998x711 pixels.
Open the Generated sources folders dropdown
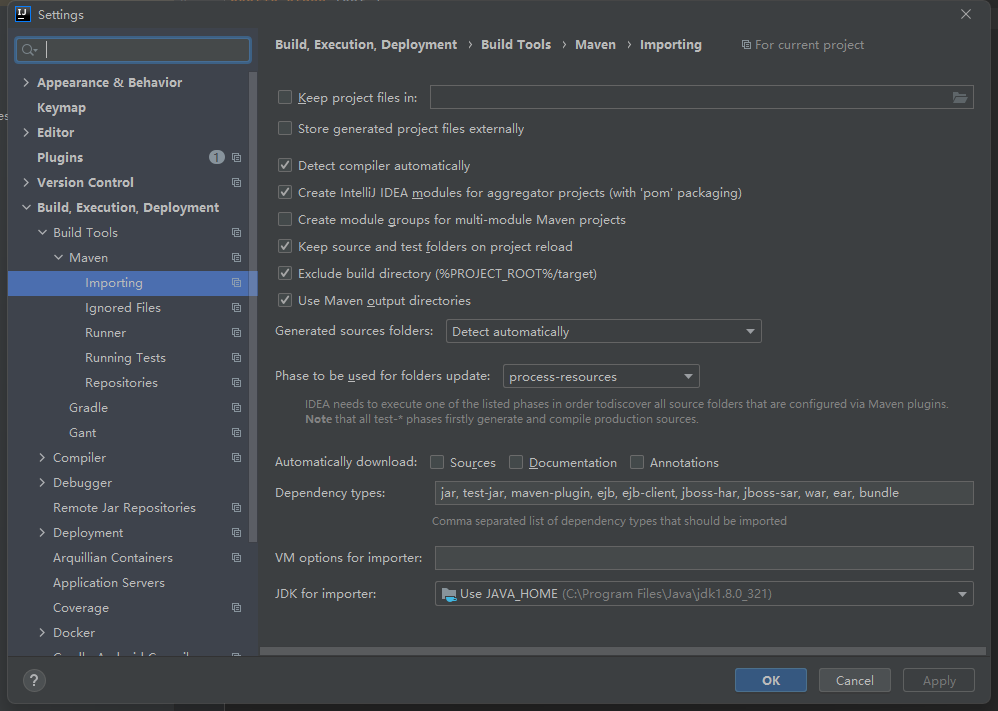pos(747,330)
